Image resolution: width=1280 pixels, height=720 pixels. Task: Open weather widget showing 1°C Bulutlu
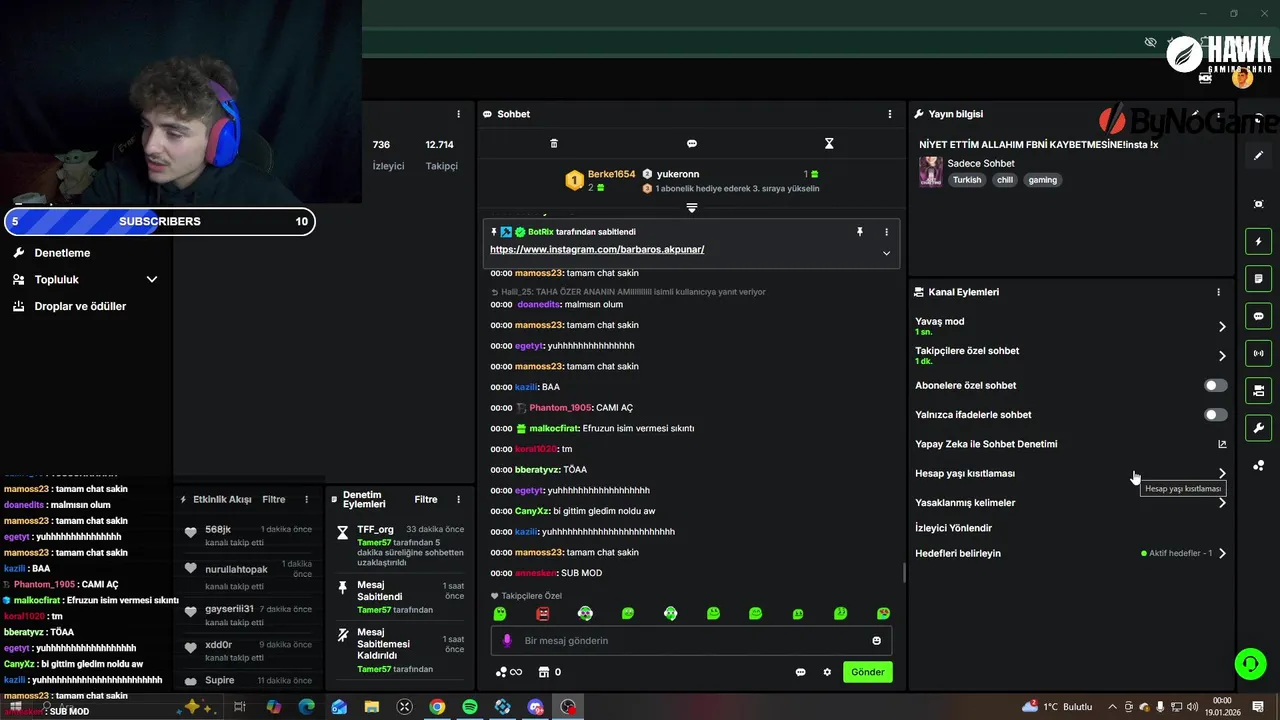click(1058, 707)
